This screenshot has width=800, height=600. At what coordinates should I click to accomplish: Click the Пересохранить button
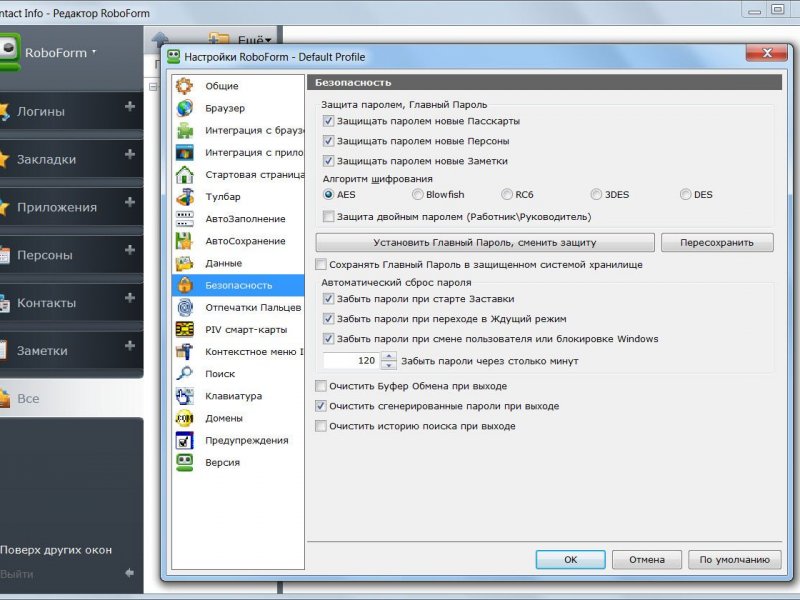pos(717,243)
